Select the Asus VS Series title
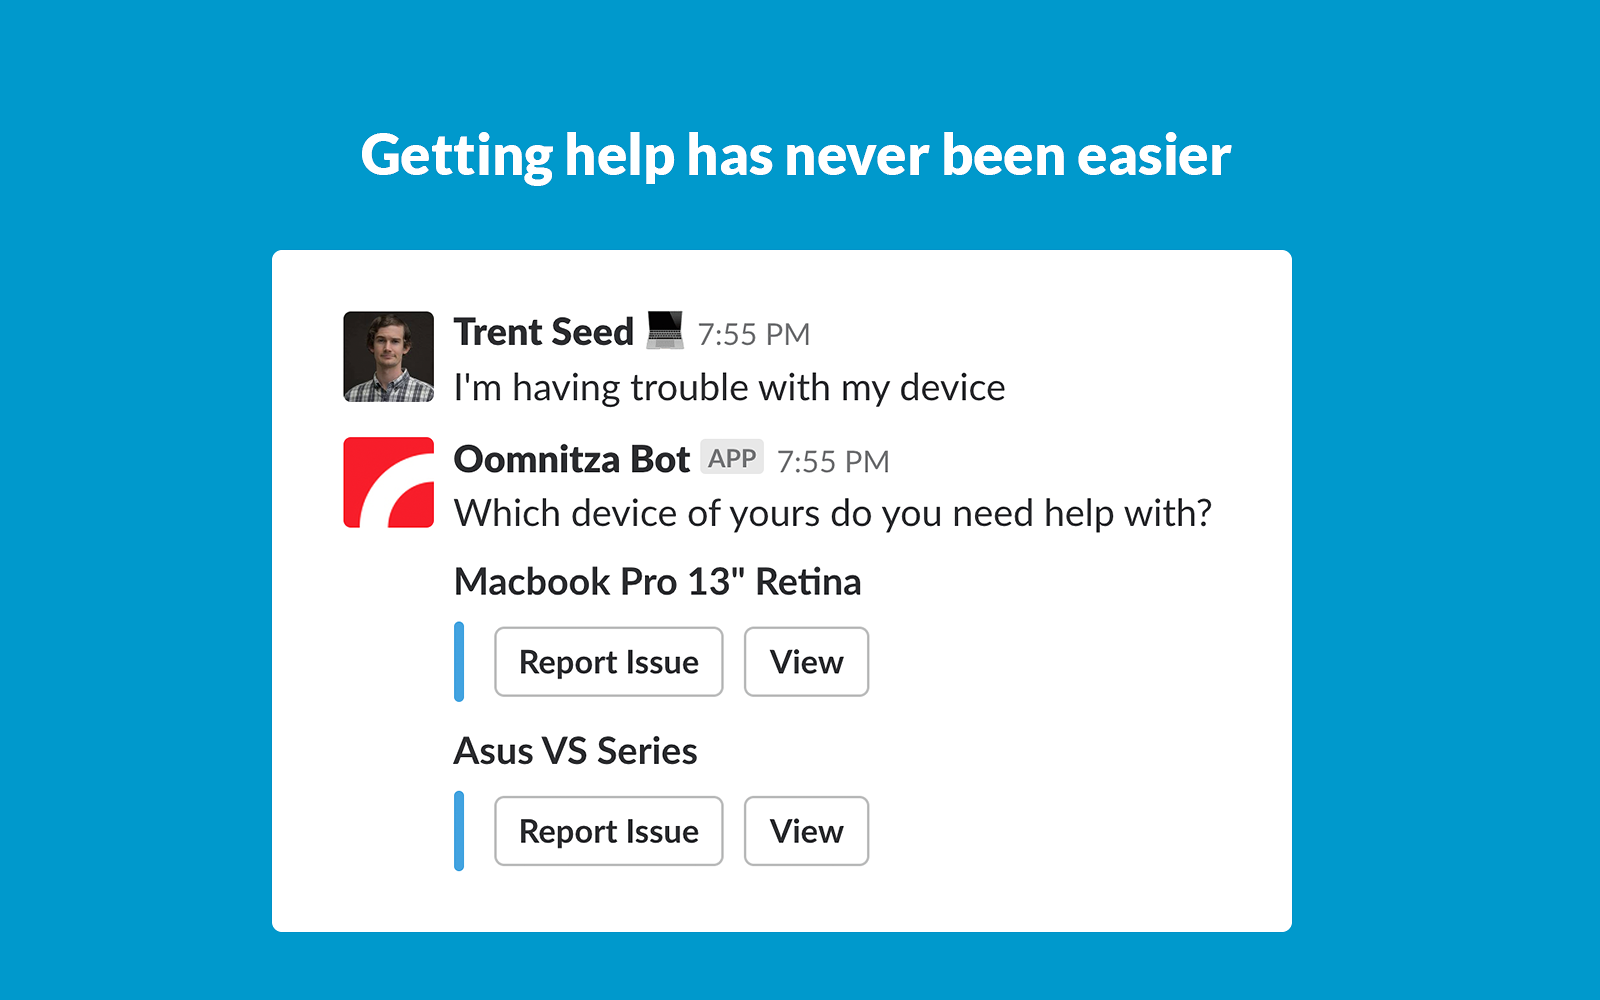Viewport: 1600px width, 1000px height. coord(575,751)
